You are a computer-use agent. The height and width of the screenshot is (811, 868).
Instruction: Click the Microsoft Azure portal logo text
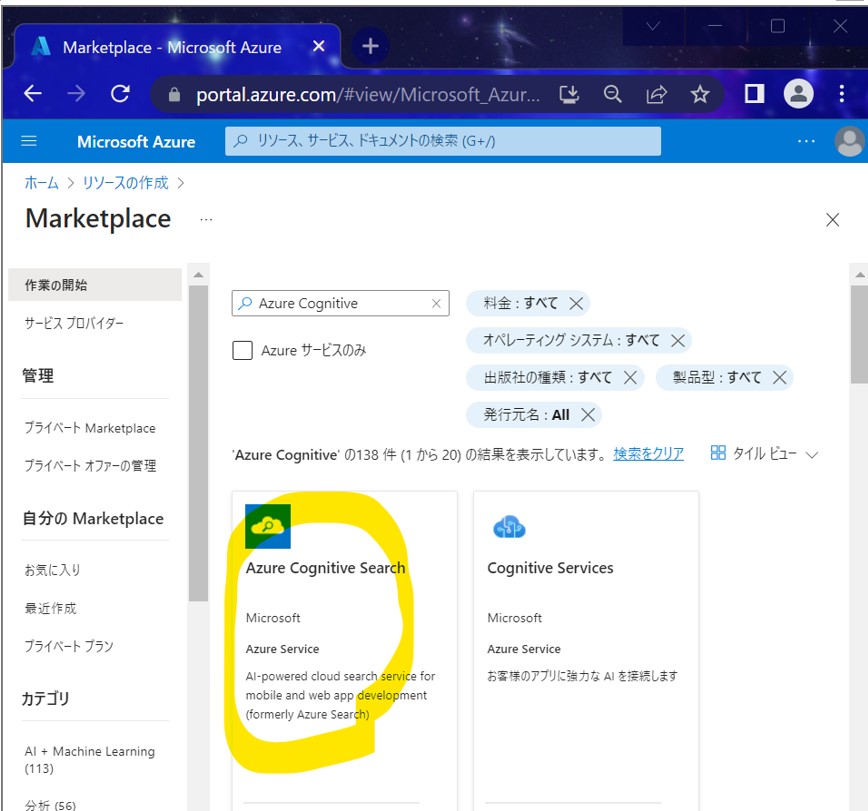(136, 142)
